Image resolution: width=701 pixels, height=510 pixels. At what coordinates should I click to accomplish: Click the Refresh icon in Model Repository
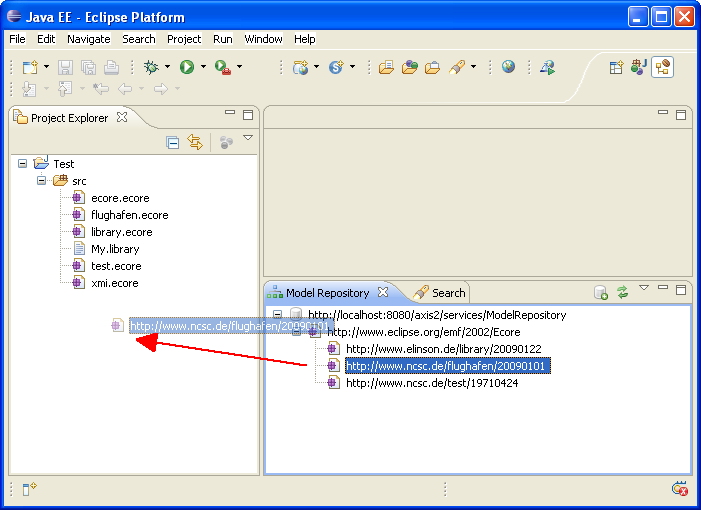(623, 293)
